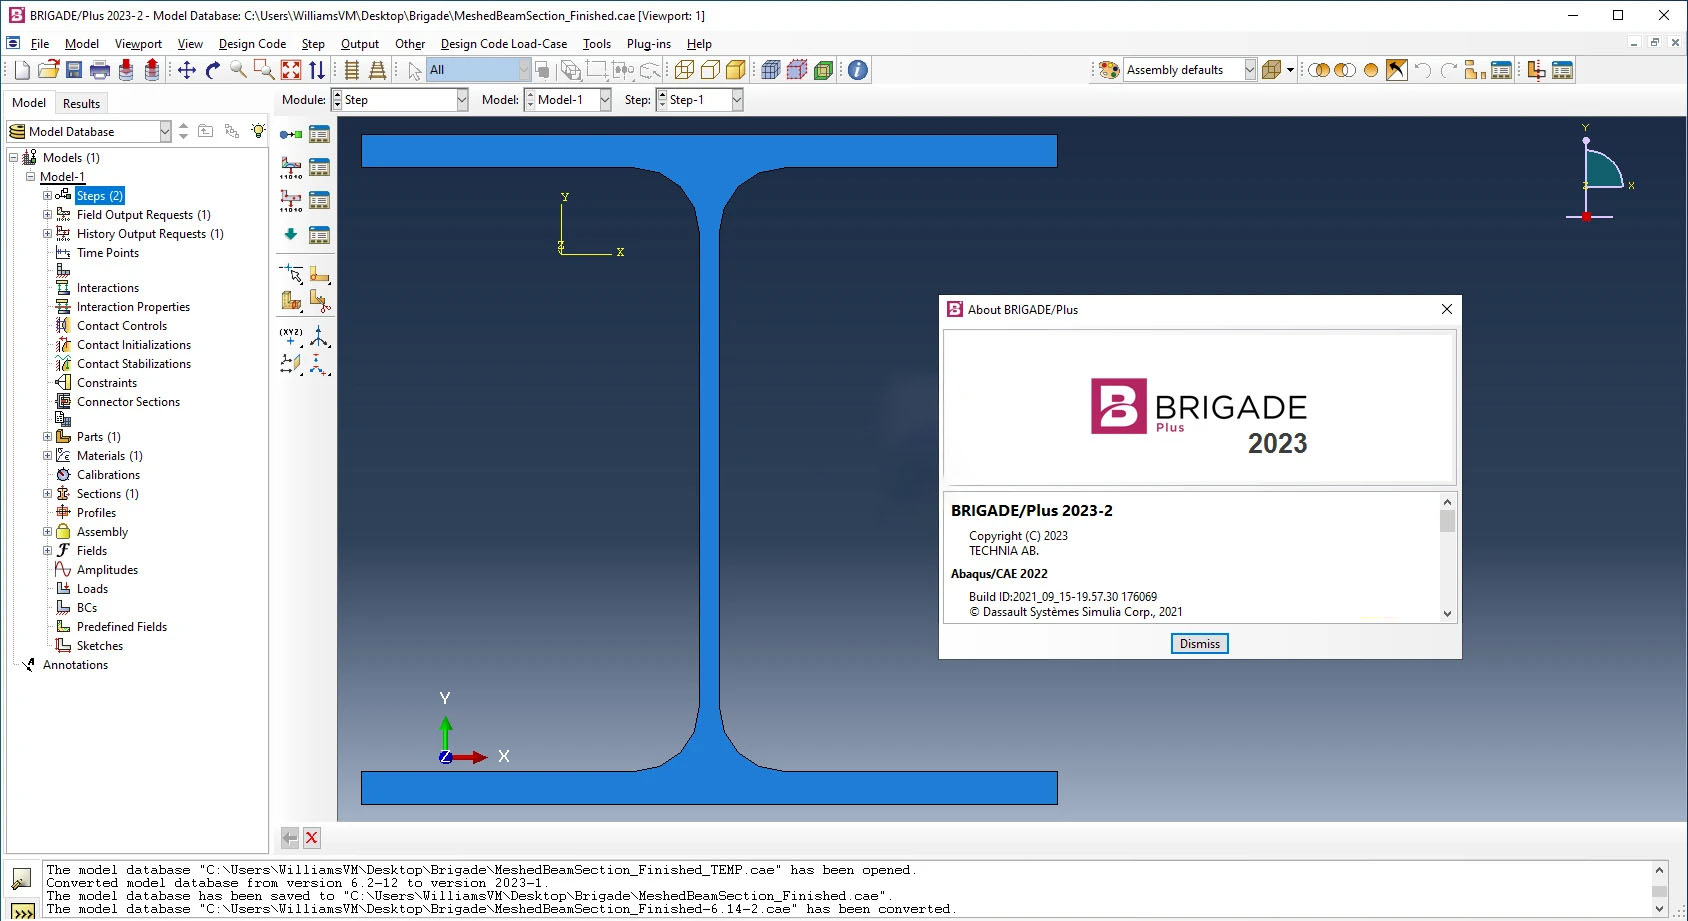Click the About dialog scroll down arrow
The width and height of the screenshot is (1688, 921).
tap(1447, 614)
